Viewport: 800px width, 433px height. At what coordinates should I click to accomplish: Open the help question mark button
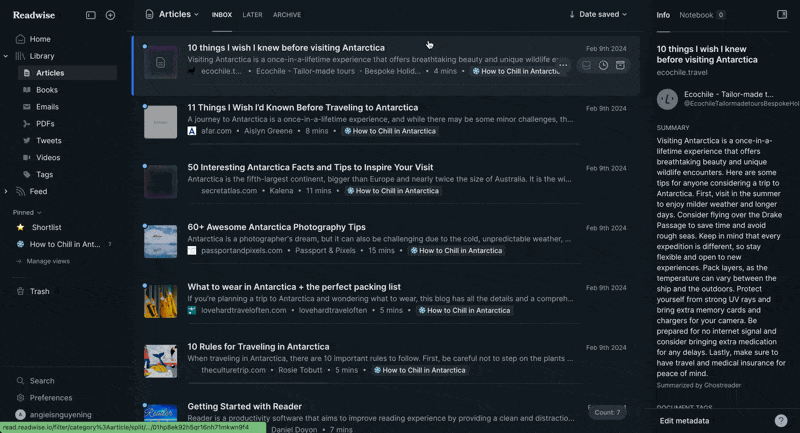point(781,420)
